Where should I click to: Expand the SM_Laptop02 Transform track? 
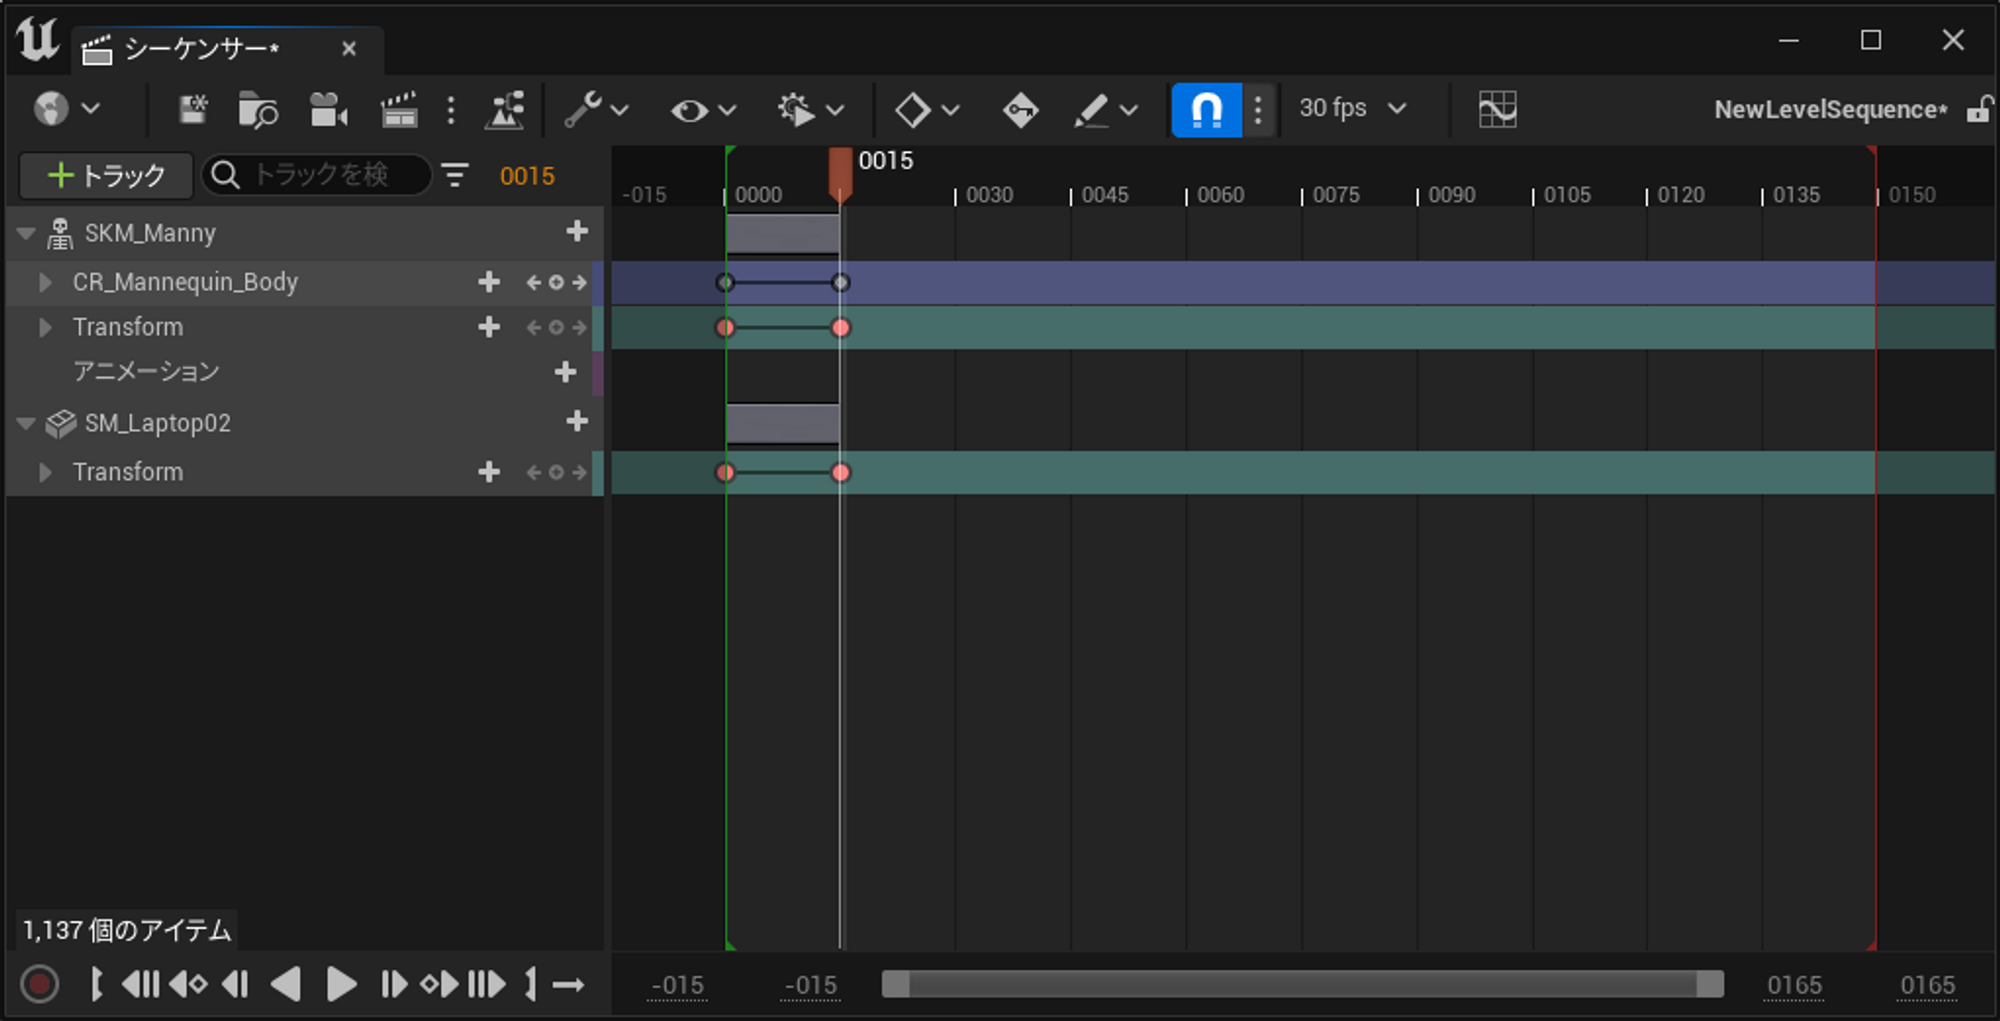pyautogui.click(x=45, y=472)
